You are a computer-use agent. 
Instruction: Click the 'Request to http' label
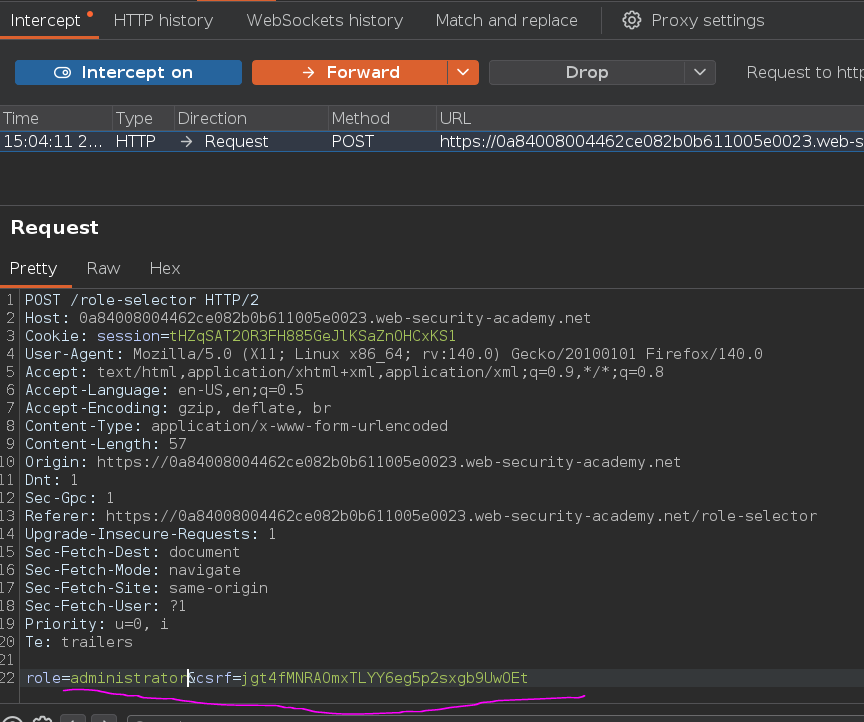(x=804, y=72)
